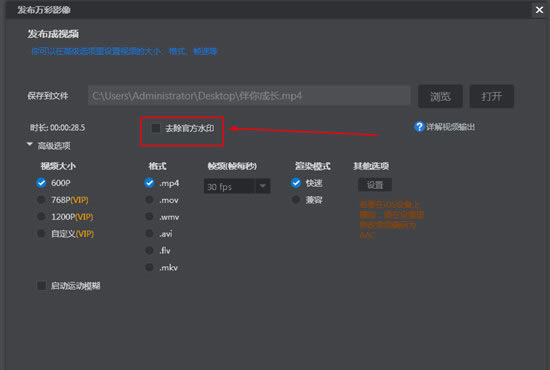Select the 768P(VIP) video size
This screenshot has height=370, width=550.
coord(41,200)
